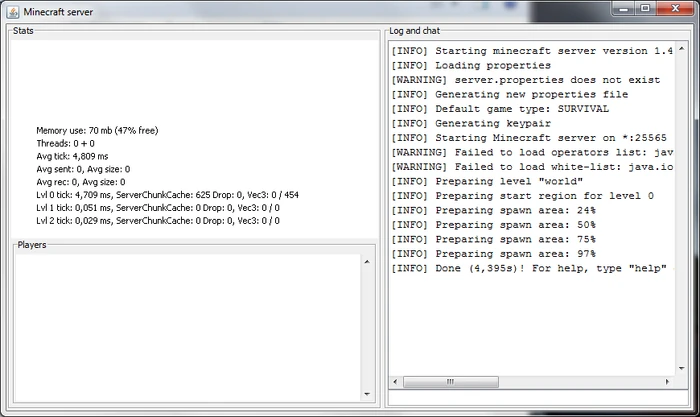Screen dimensions: 700x417
Task: Click the Memory use stats line
Action: (97, 130)
